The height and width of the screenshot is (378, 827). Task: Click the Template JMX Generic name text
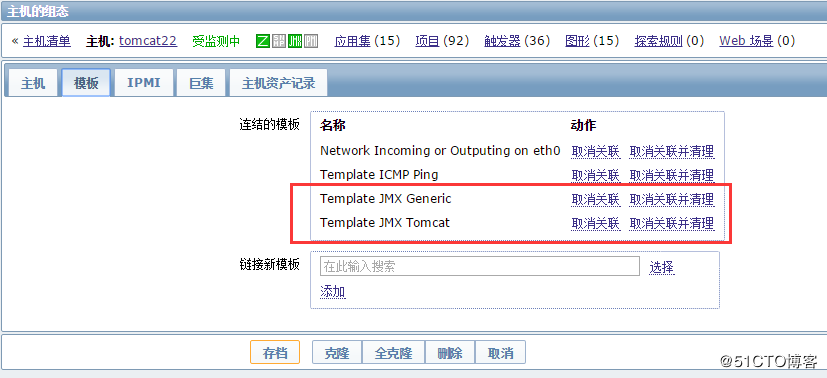point(386,199)
